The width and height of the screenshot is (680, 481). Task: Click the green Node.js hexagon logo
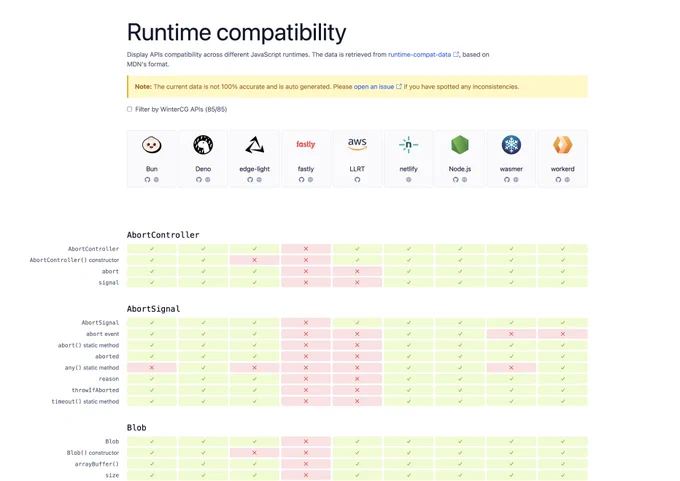[x=460, y=145]
